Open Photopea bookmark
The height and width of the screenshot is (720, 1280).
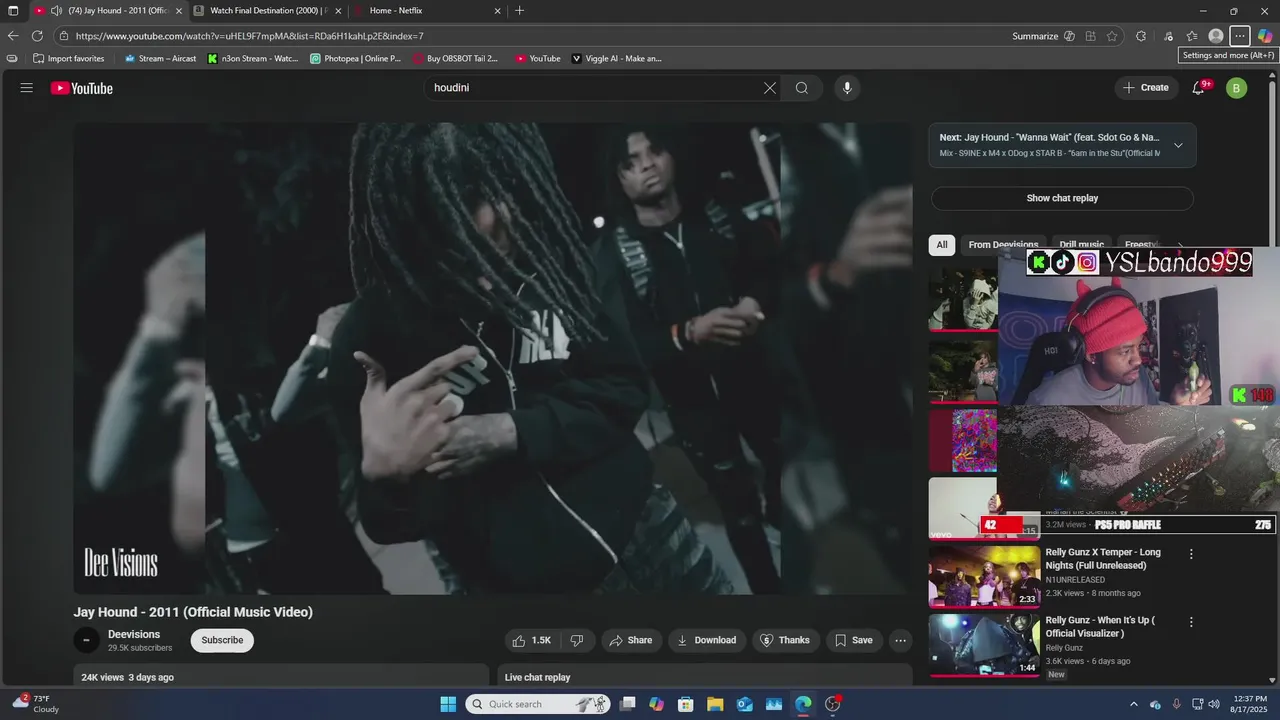point(355,59)
